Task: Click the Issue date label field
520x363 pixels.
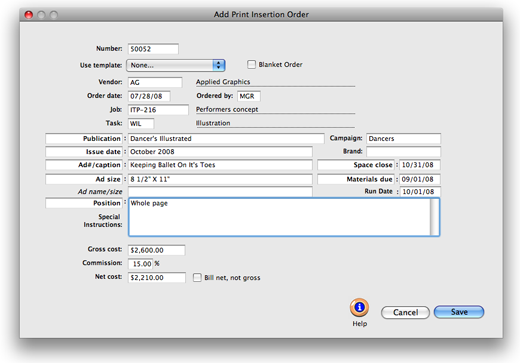Action: (84, 152)
